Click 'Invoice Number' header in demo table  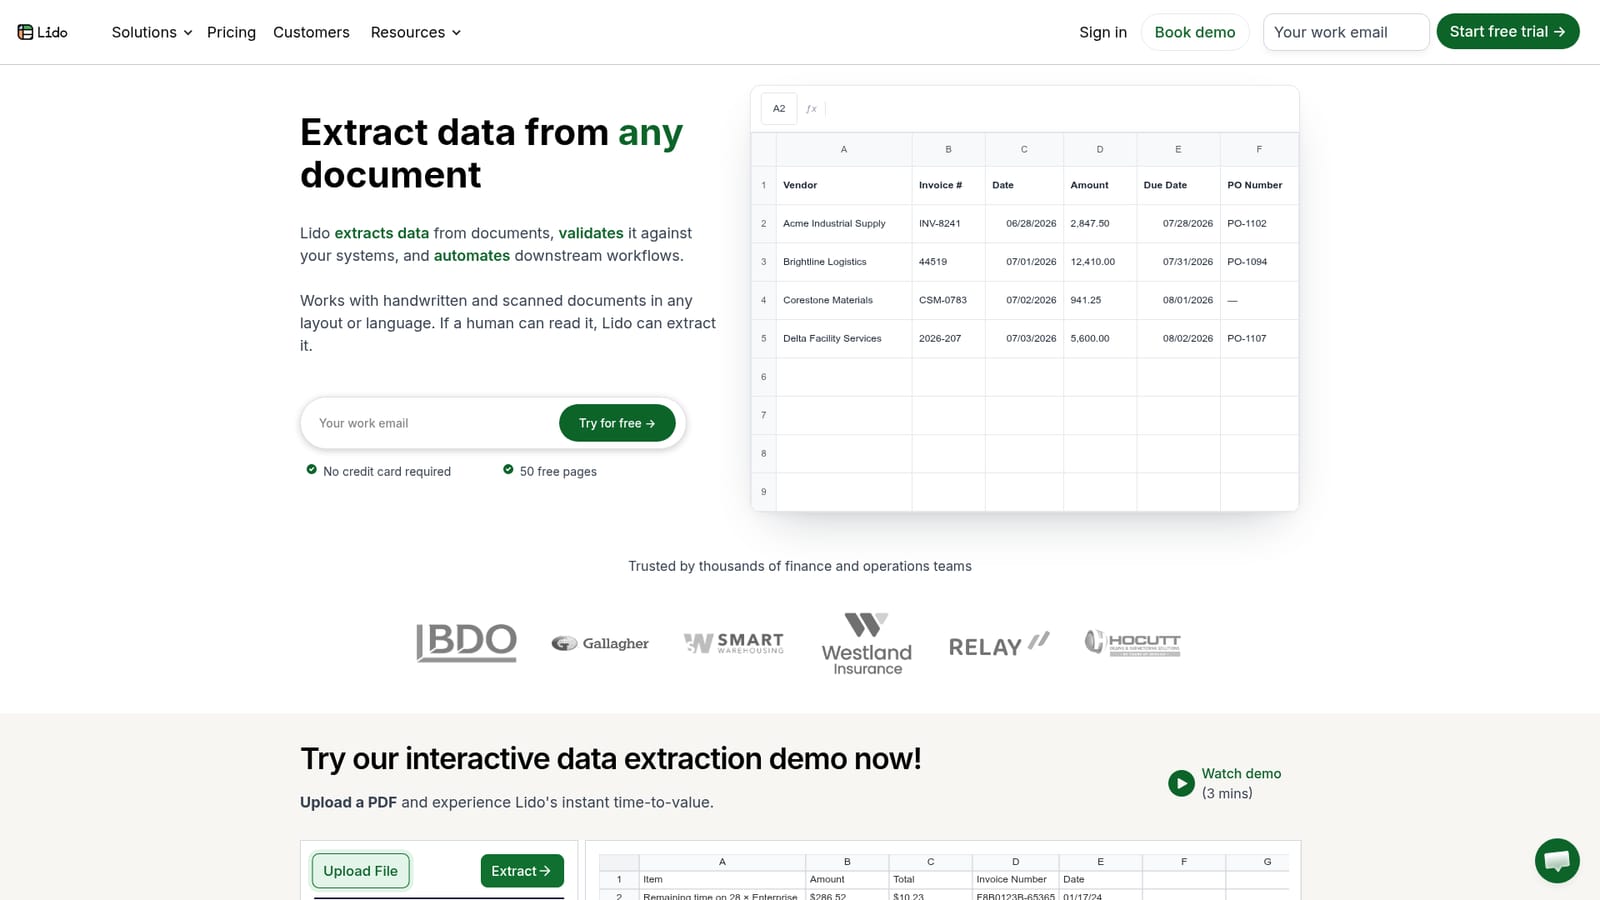coord(1015,879)
